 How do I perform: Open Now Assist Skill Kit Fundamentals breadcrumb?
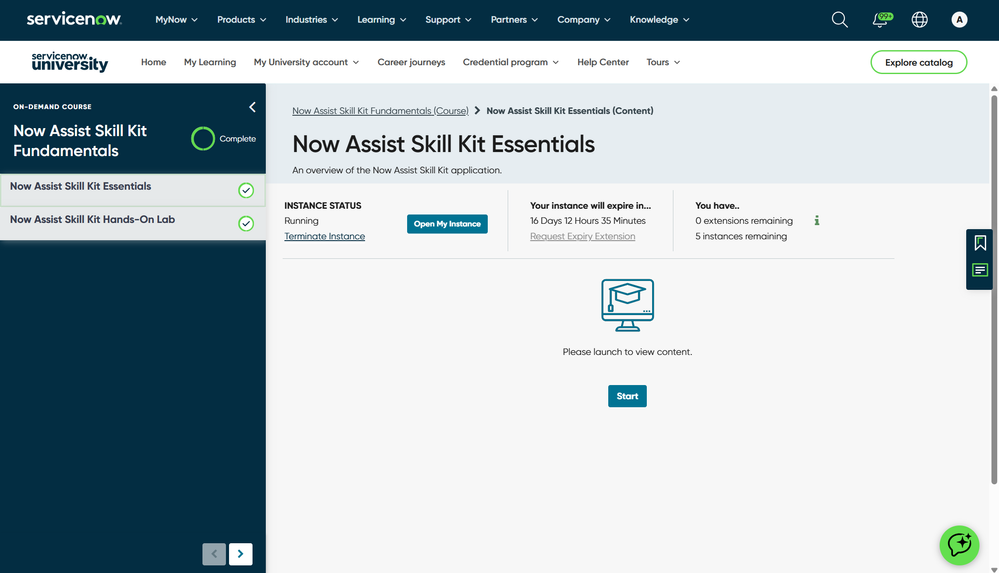click(x=380, y=110)
